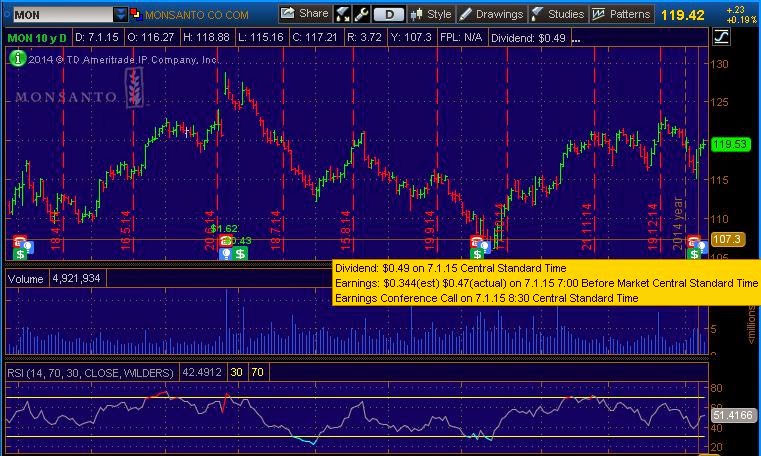Image resolution: width=761 pixels, height=456 pixels.
Task: Click the 15.8.14 expiration marker
Action: tap(346, 230)
